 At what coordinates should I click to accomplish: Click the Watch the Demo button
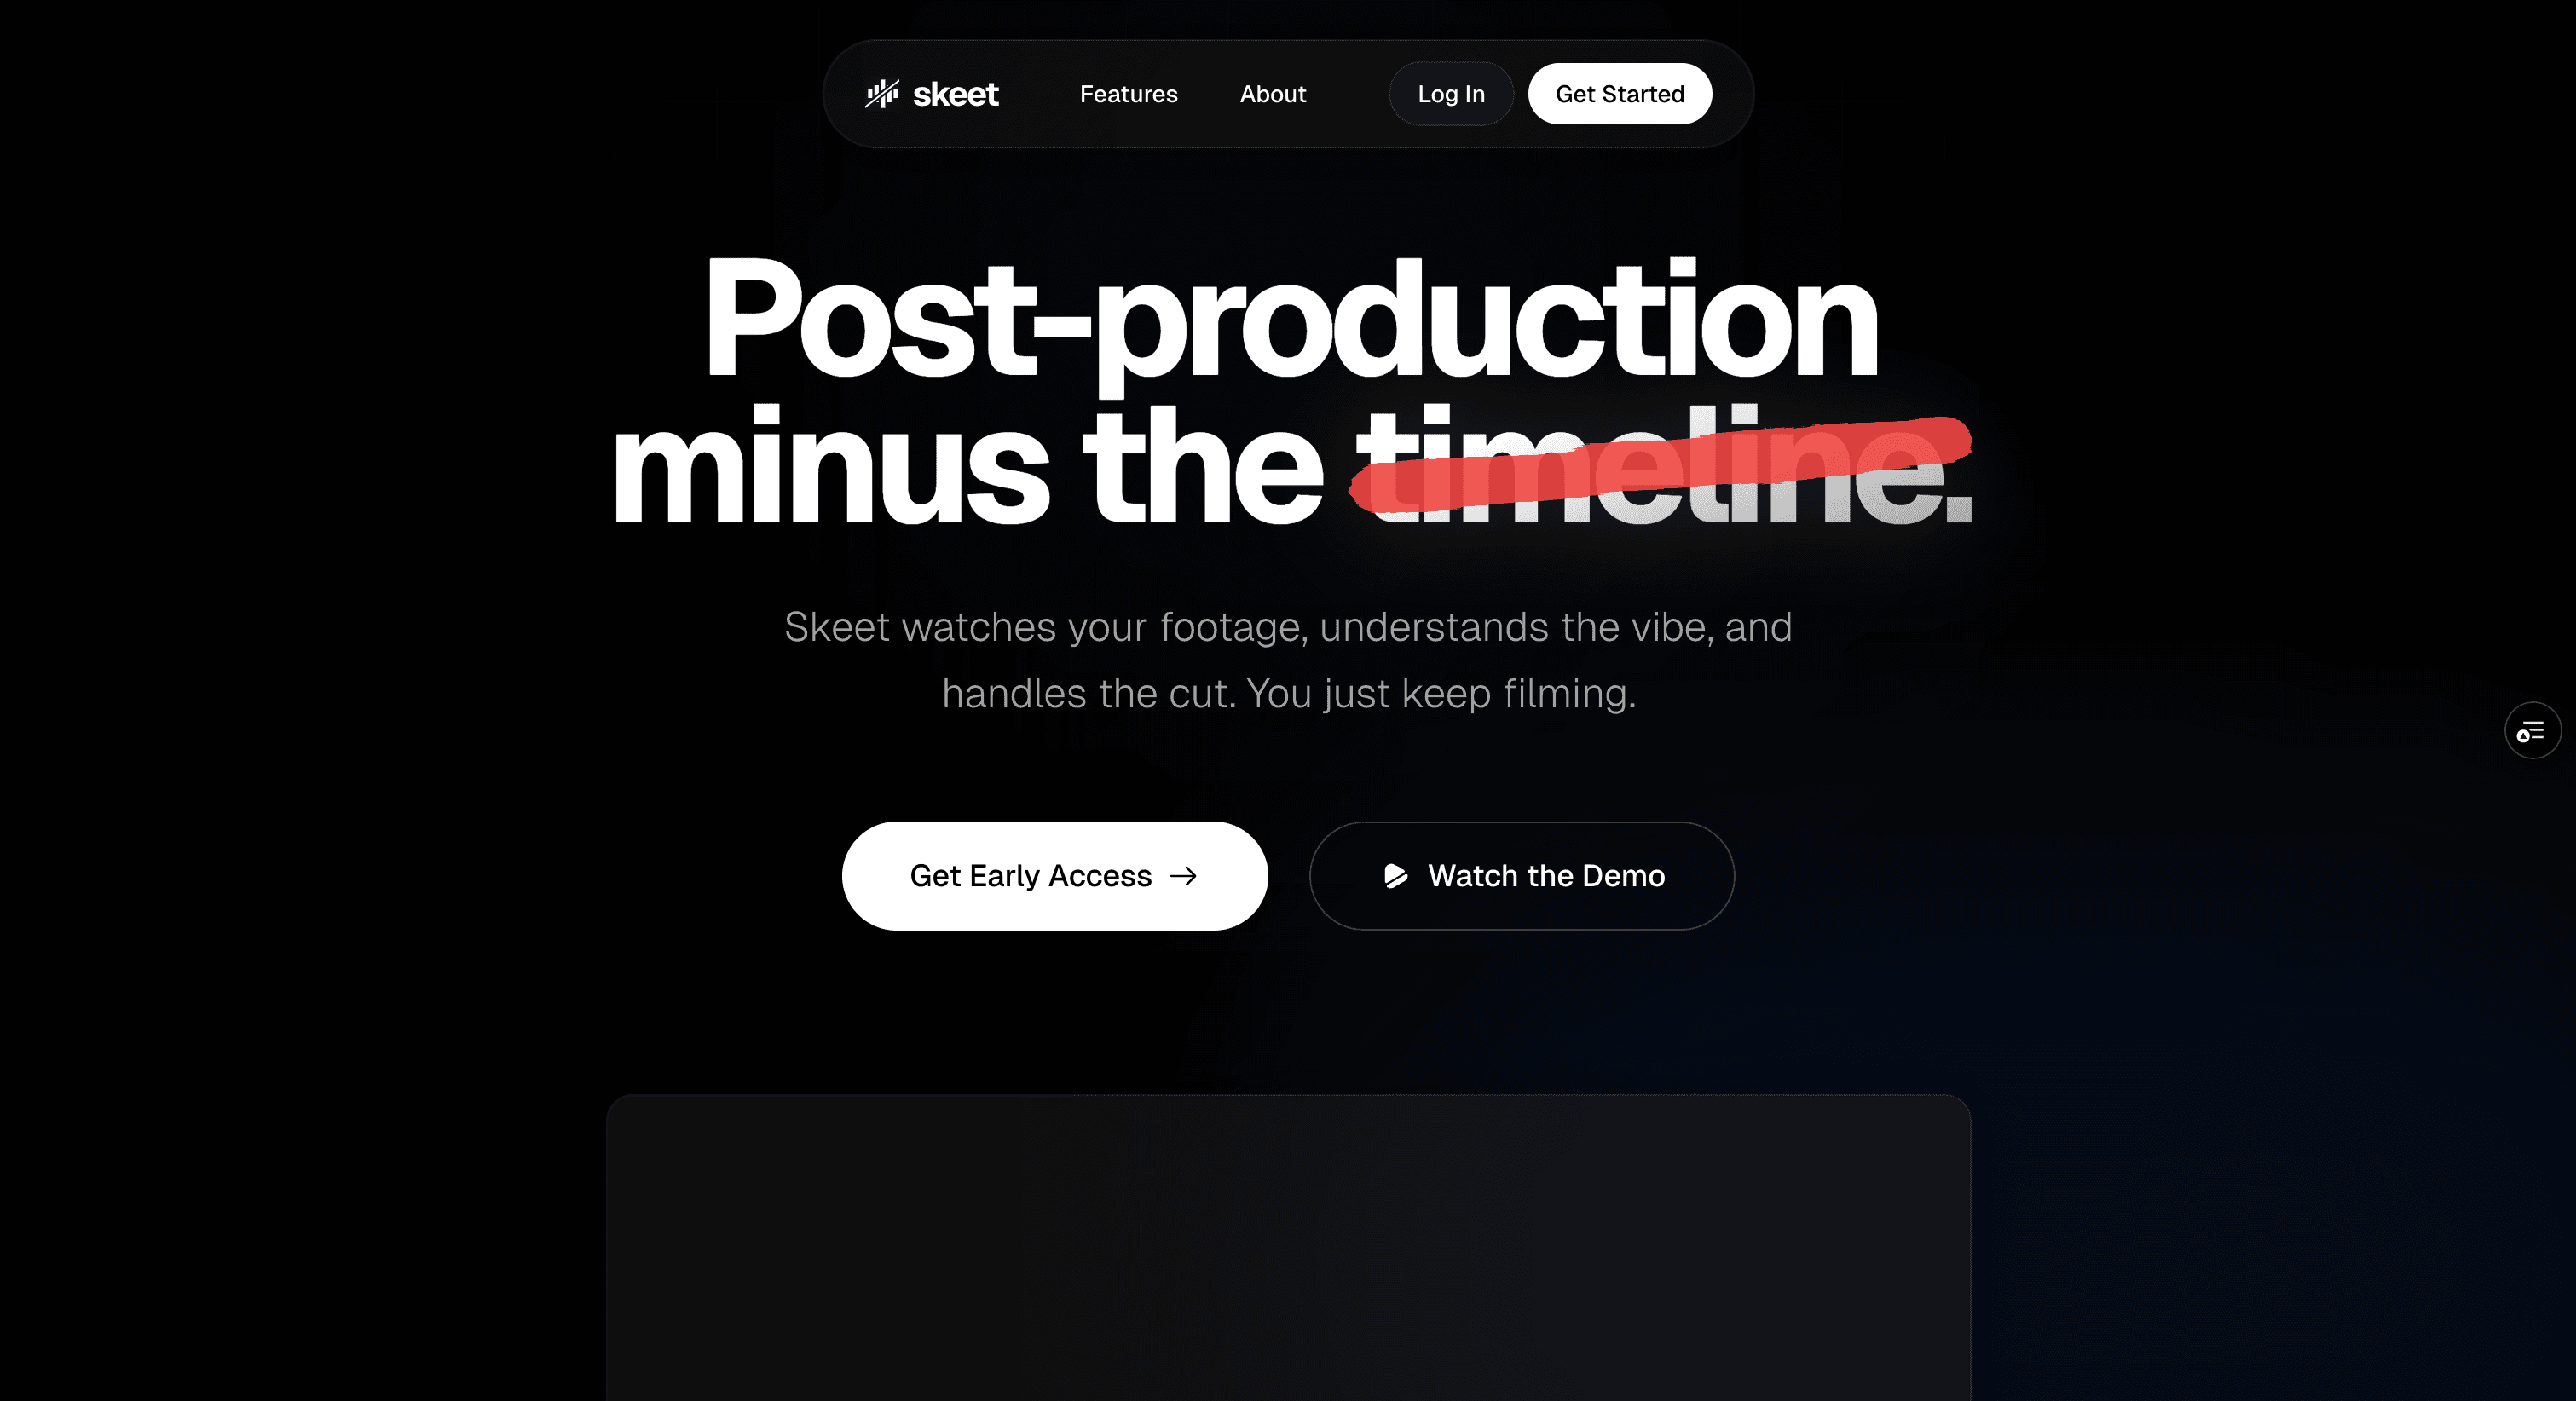[1521, 876]
